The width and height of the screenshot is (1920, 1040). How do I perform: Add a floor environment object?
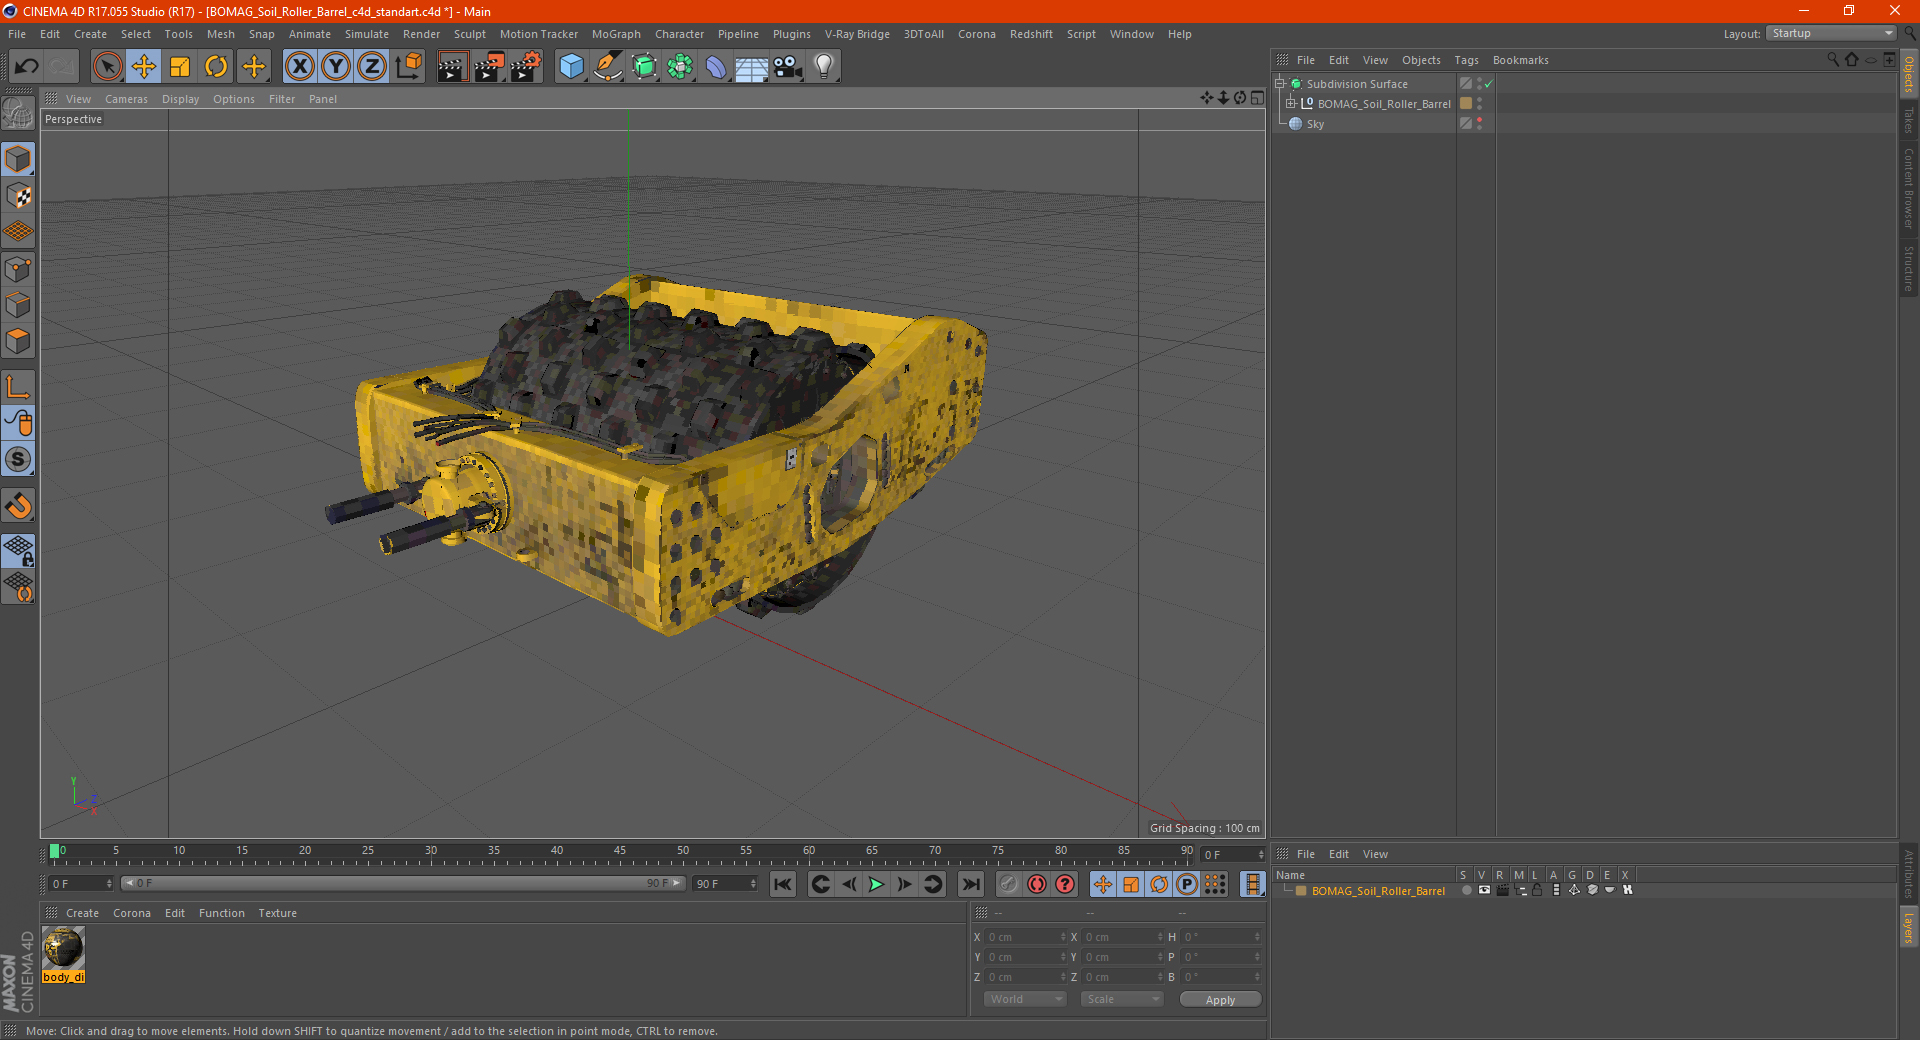(x=751, y=67)
